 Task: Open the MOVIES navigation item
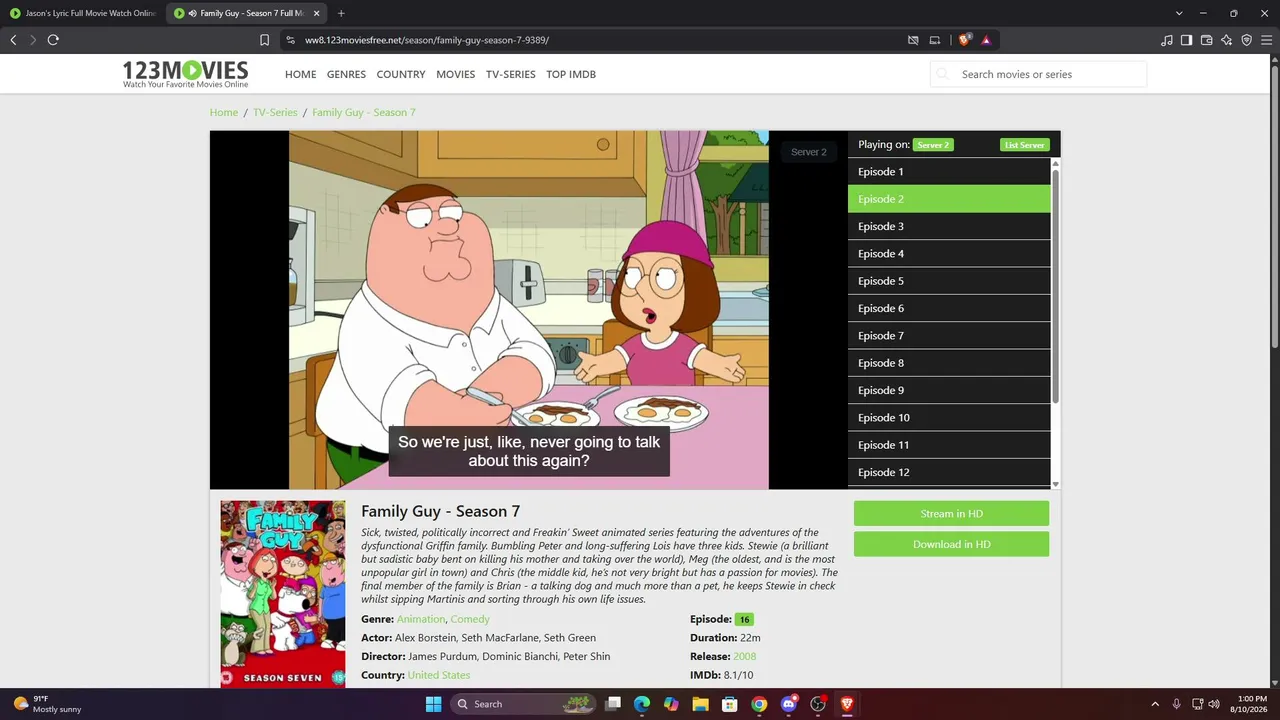tap(455, 74)
